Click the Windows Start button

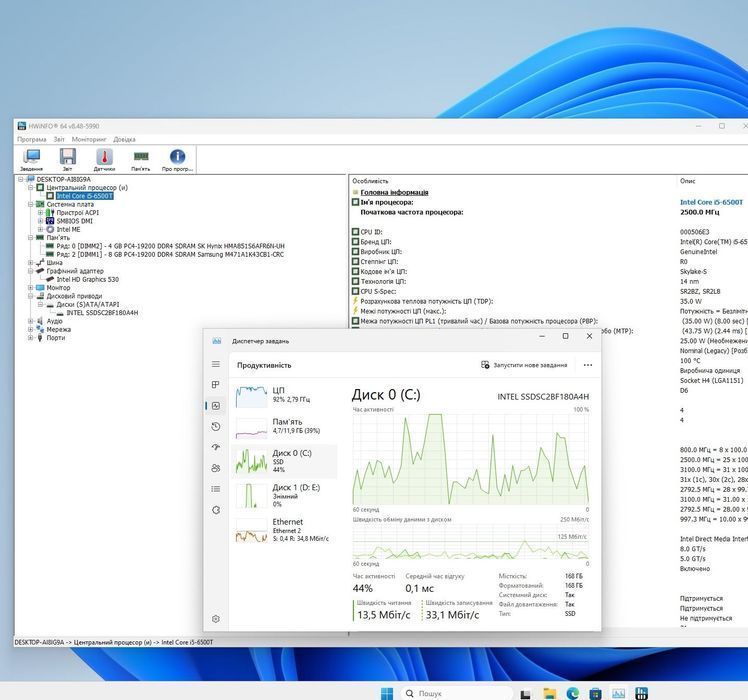pyautogui.click(x=387, y=693)
